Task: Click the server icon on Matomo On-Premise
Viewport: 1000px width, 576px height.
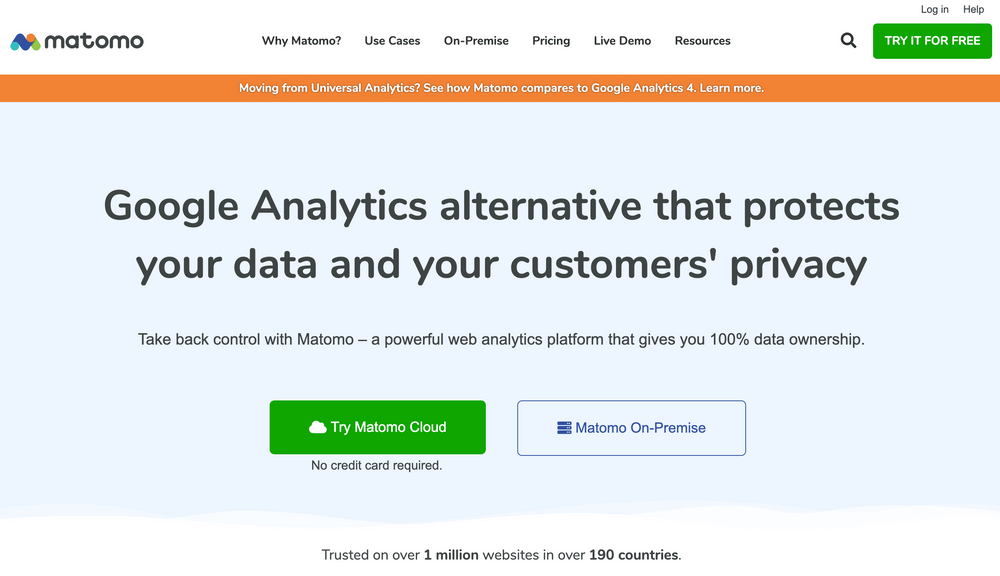Action: (x=566, y=427)
